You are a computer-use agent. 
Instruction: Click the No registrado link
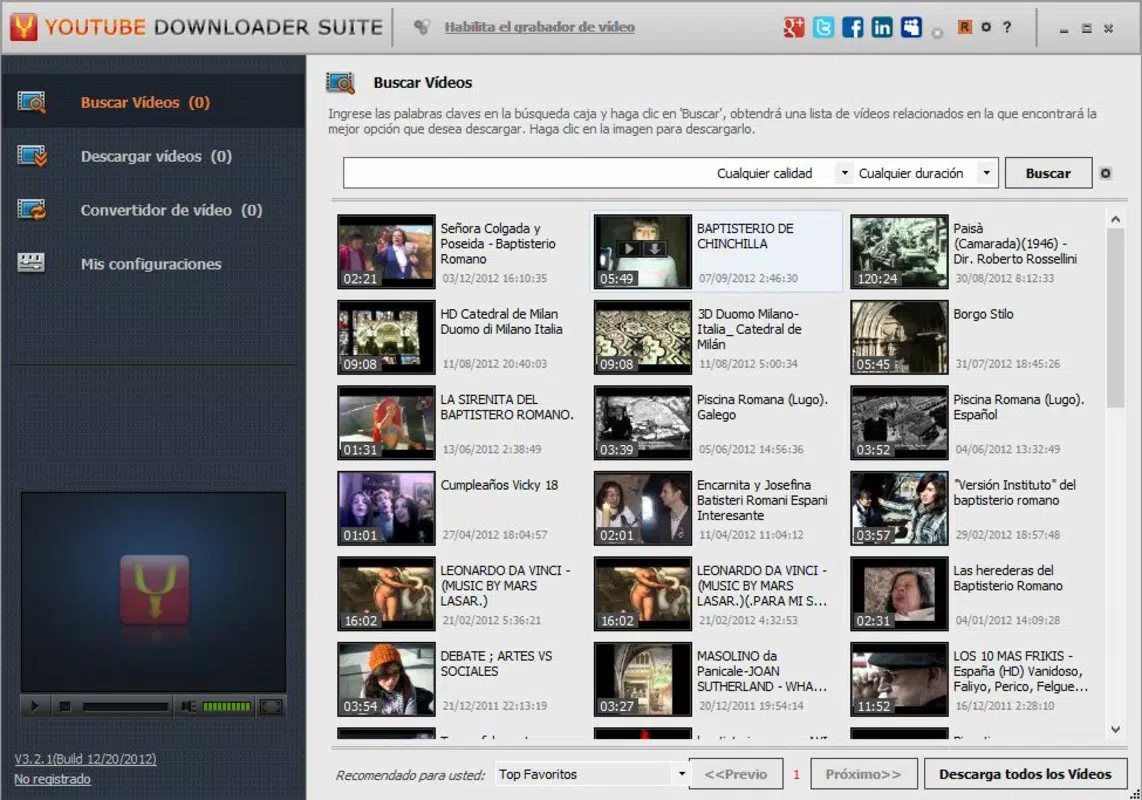(x=52, y=779)
